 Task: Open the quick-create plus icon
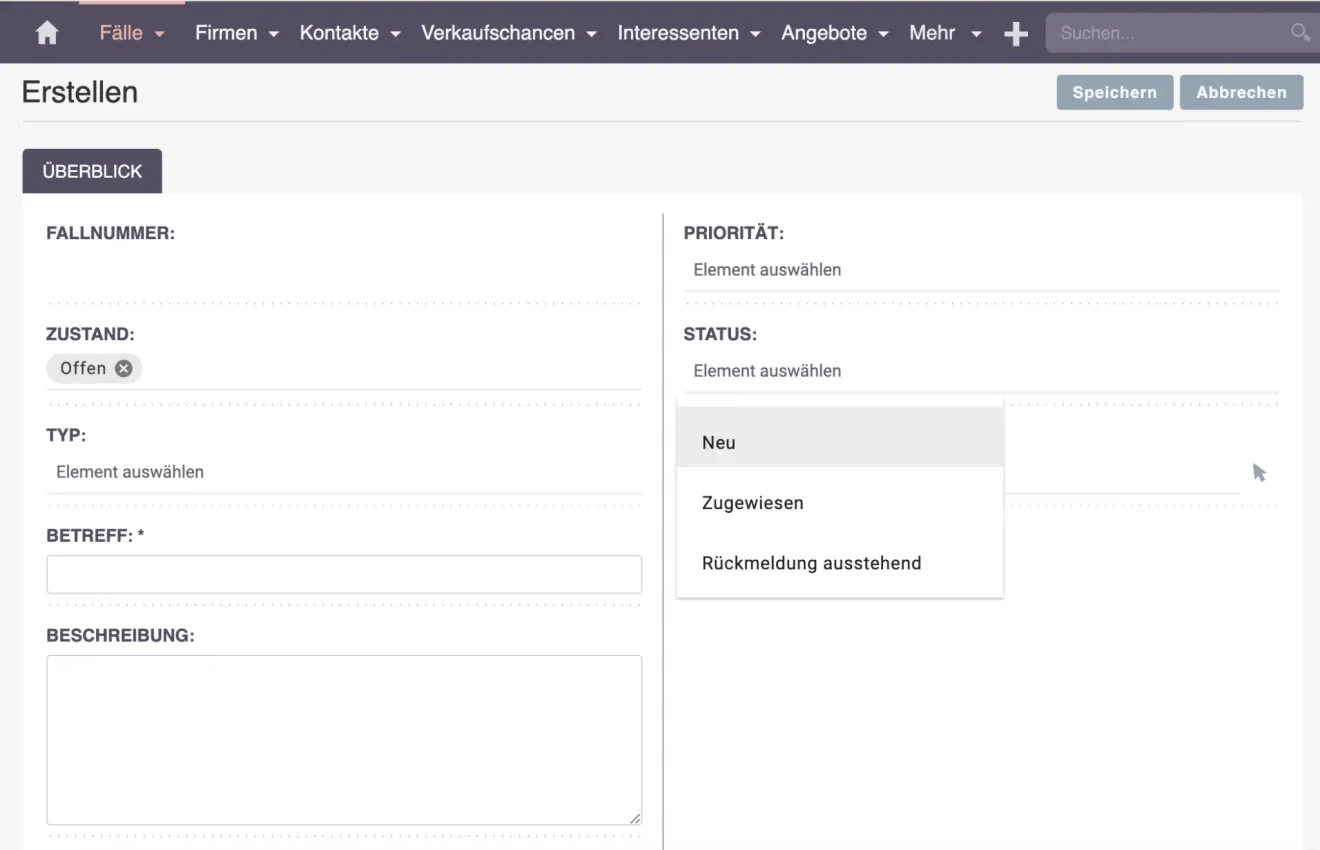coord(1016,33)
